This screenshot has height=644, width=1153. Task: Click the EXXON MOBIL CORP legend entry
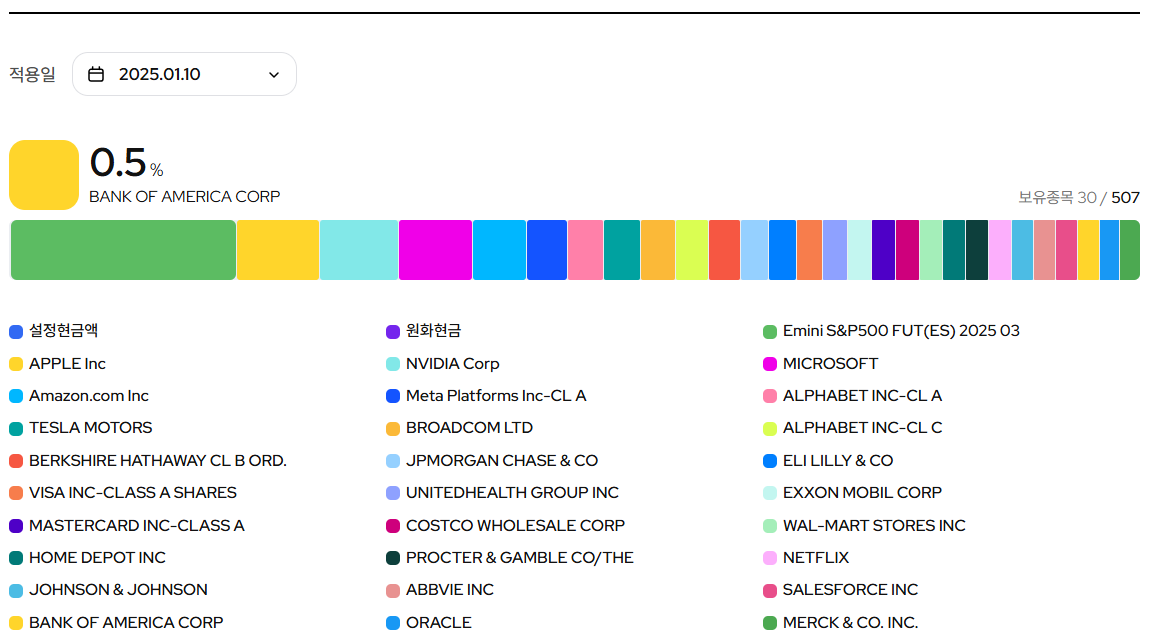(x=852, y=493)
